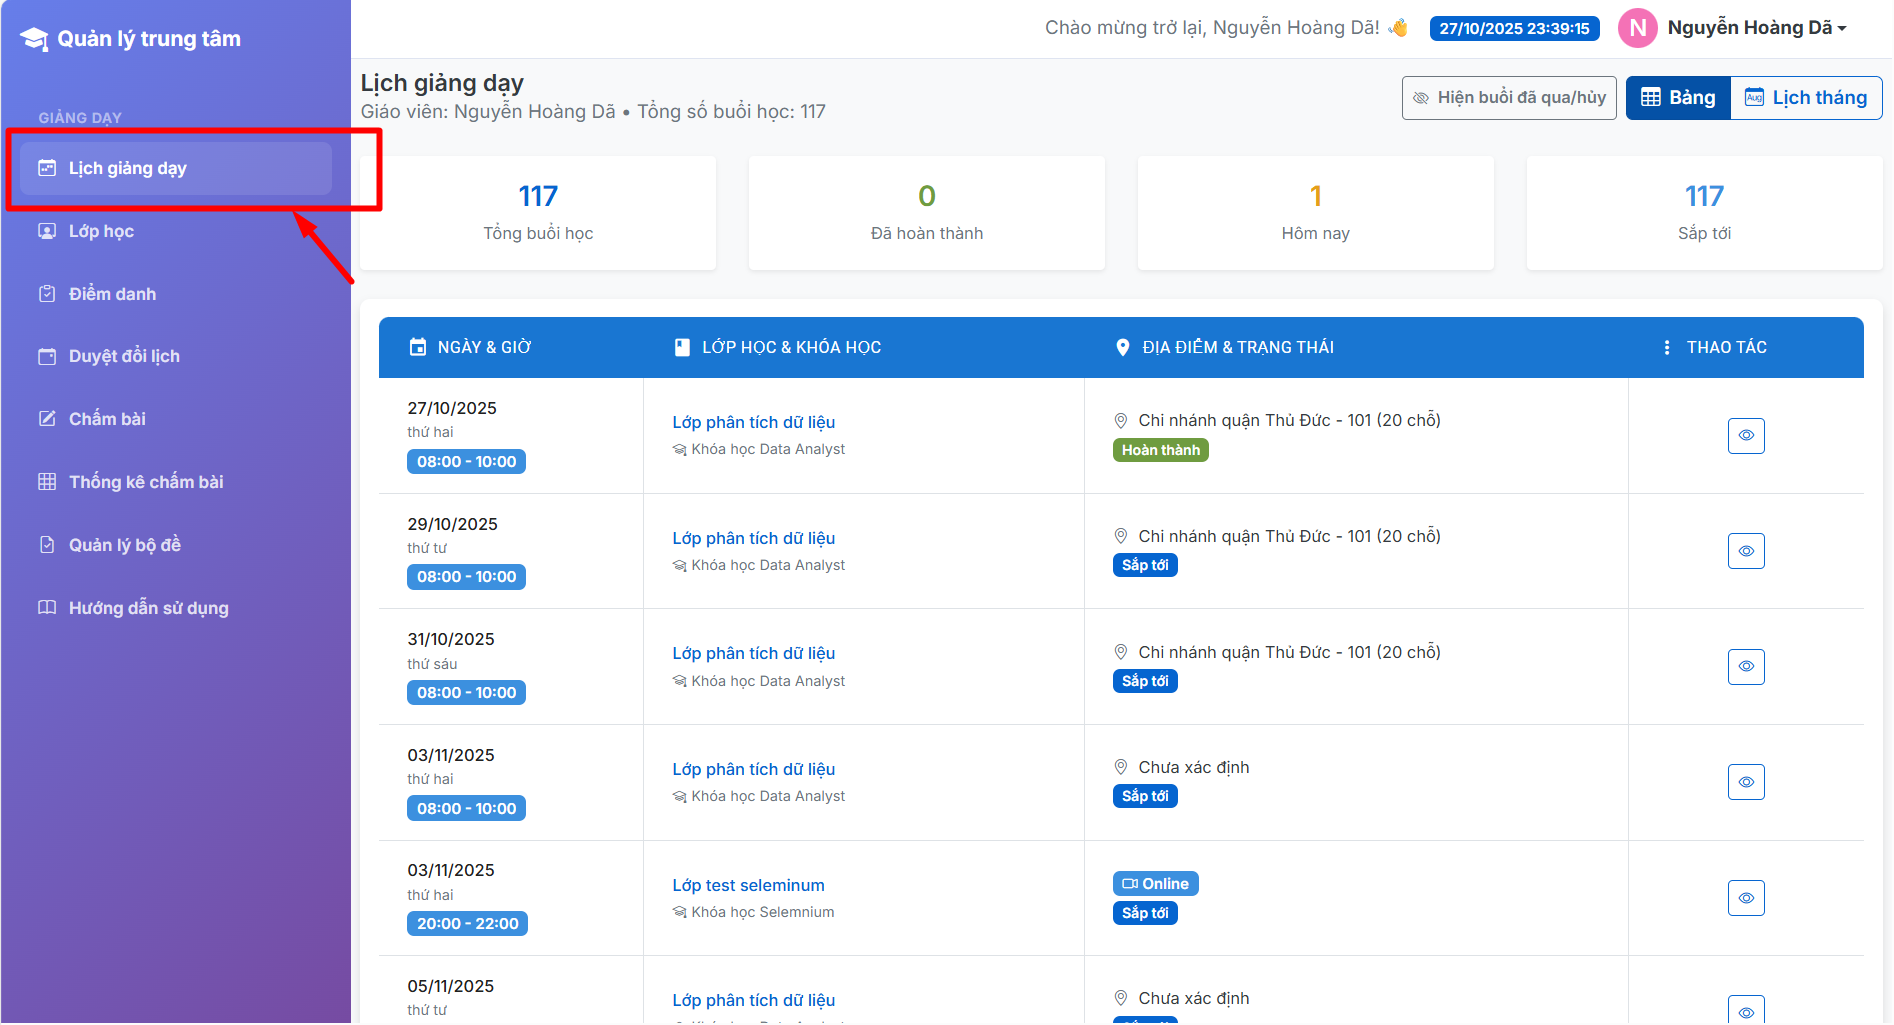Open Lớp test seleminum class link
Screen dimensions: 1894x1025
748,886
